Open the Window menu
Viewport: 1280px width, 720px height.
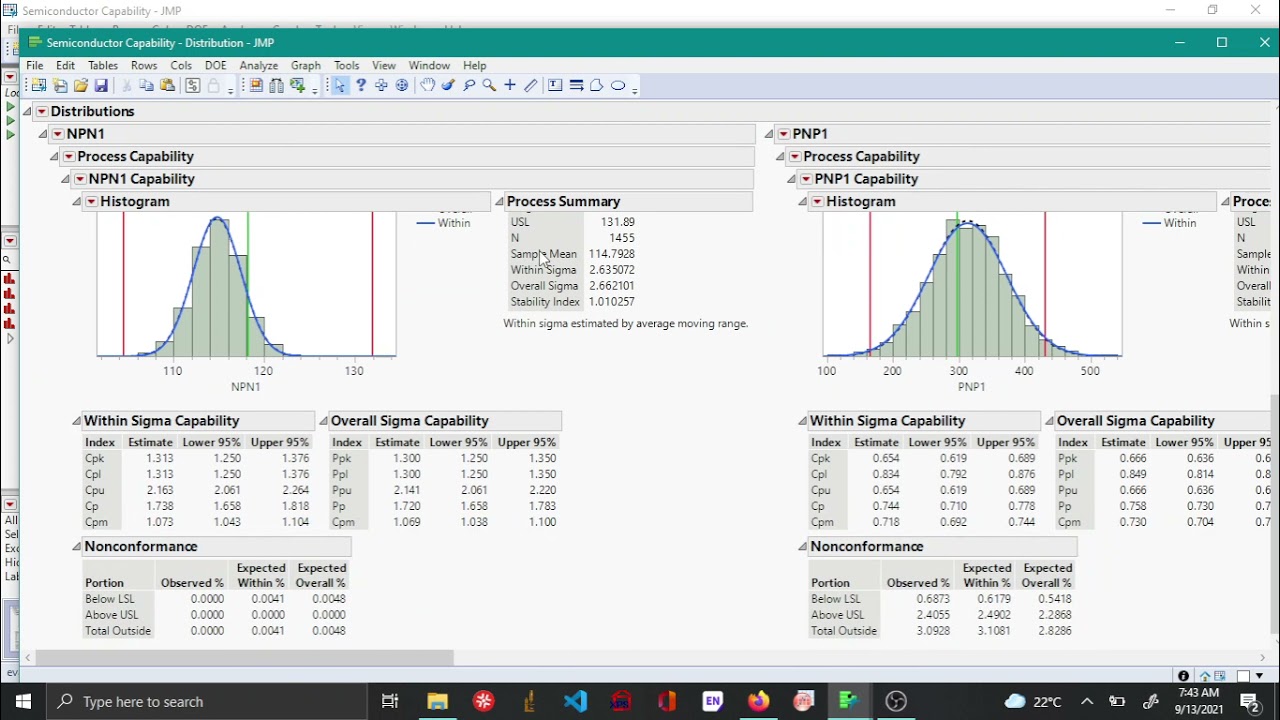pyautogui.click(x=429, y=65)
